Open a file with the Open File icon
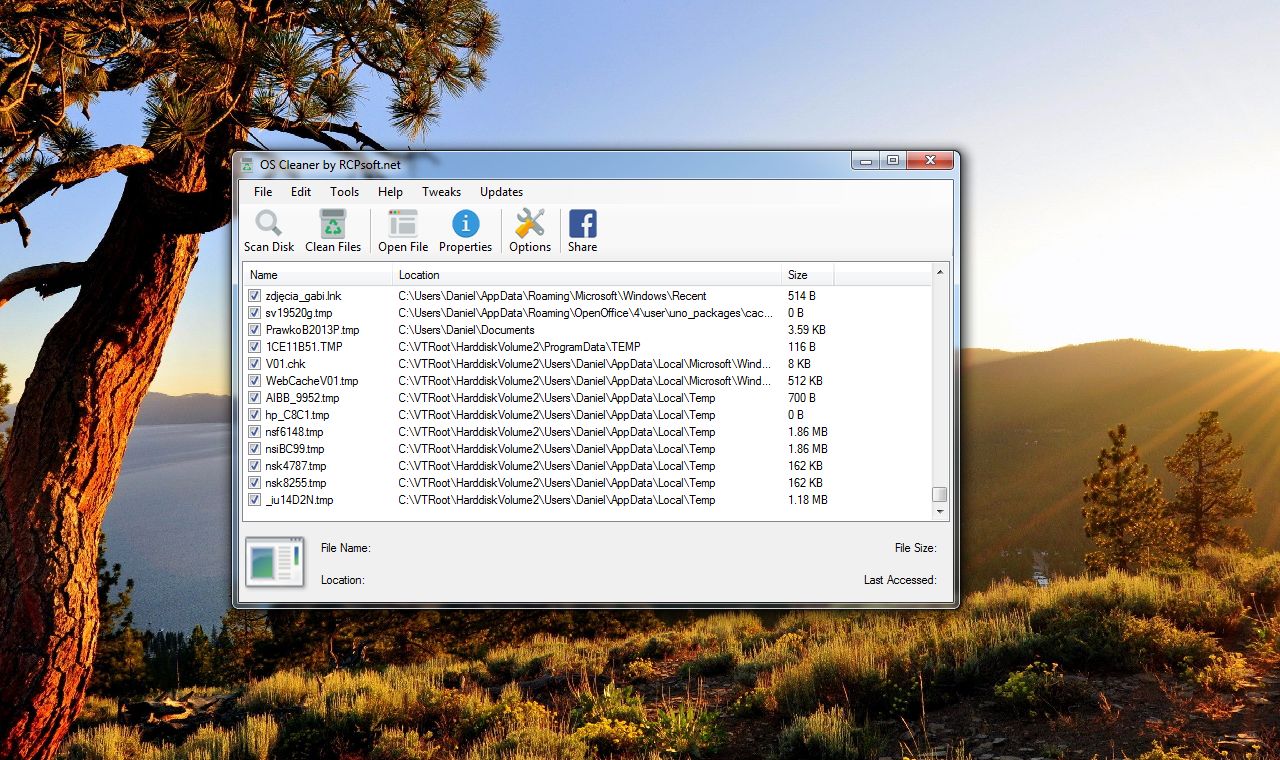Viewport: 1280px width, 760px height. point(402,230)
